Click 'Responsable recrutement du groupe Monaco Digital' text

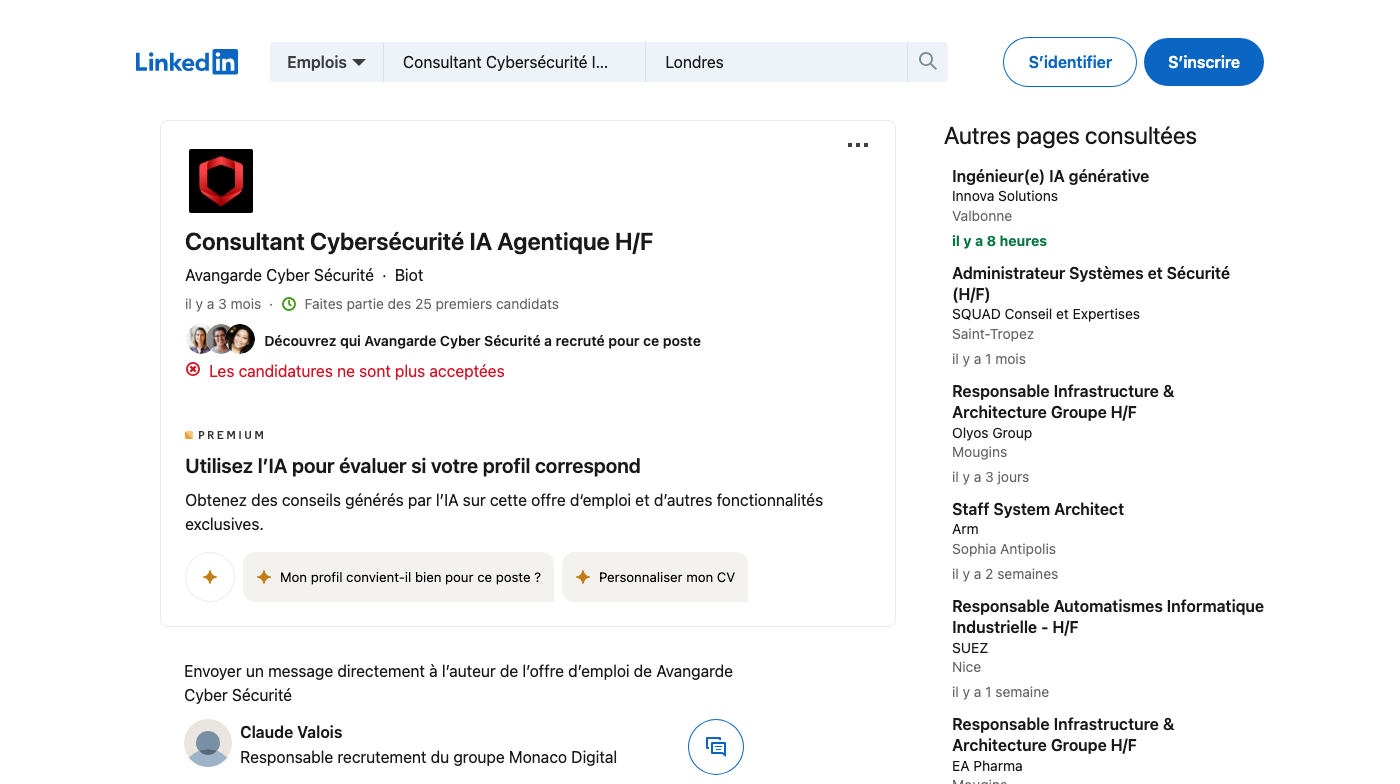coord(428,757)
